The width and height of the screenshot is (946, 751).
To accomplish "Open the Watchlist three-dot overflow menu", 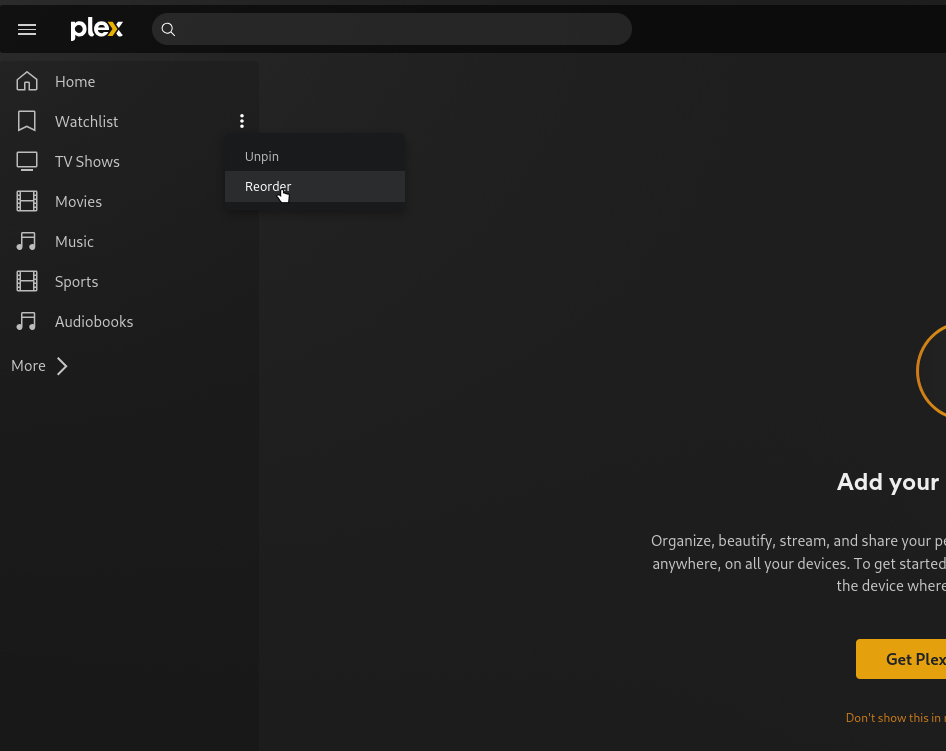I will pyautogui.click(x=242, y=121).
